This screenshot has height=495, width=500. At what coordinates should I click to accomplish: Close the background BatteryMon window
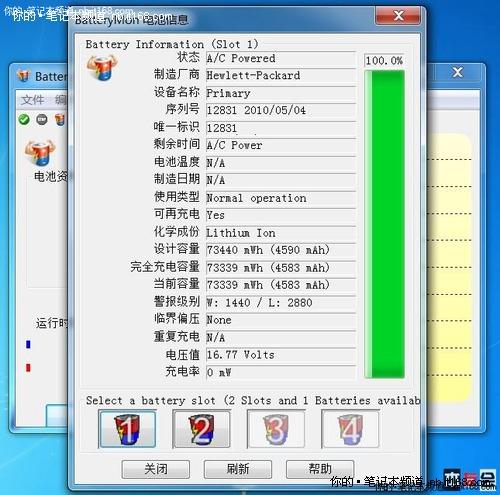point(457,72)
